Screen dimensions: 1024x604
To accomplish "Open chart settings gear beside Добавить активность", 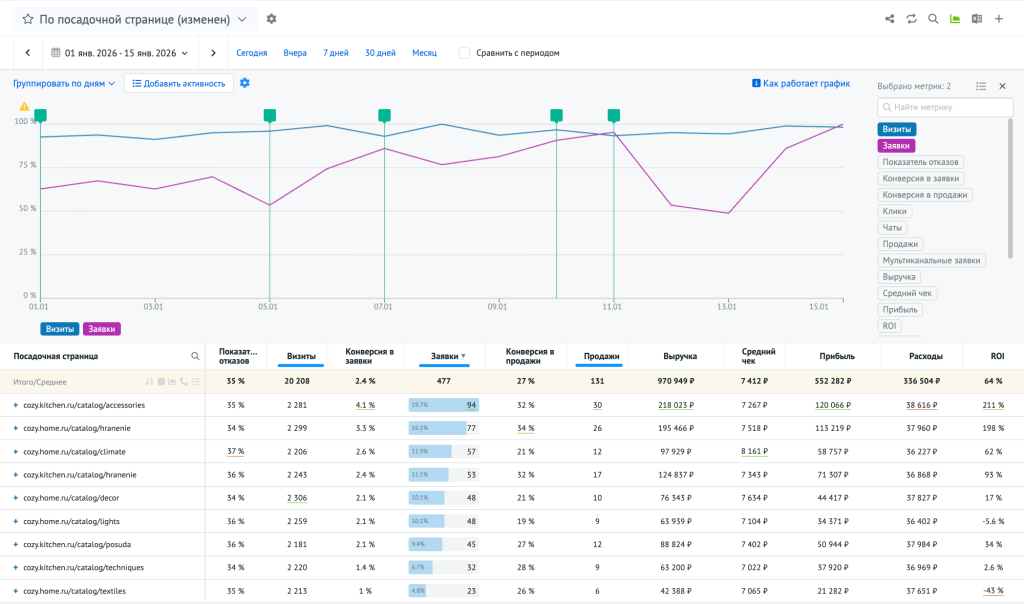I will click(245, 83).
